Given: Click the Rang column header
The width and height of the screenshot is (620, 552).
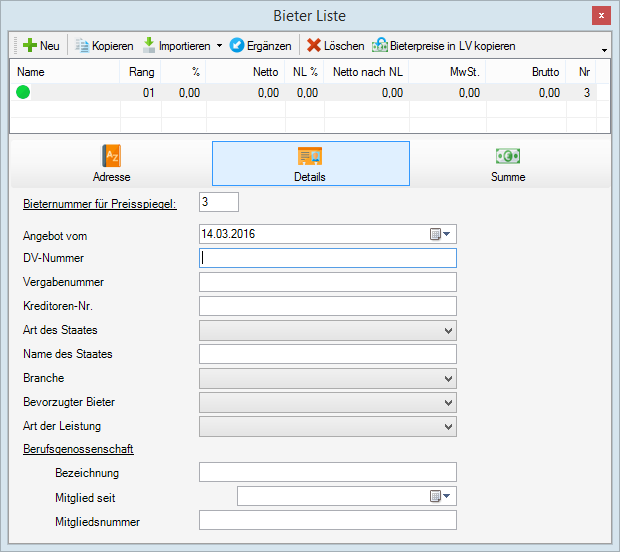Looking at the screenshot, I should pos(140,72).
